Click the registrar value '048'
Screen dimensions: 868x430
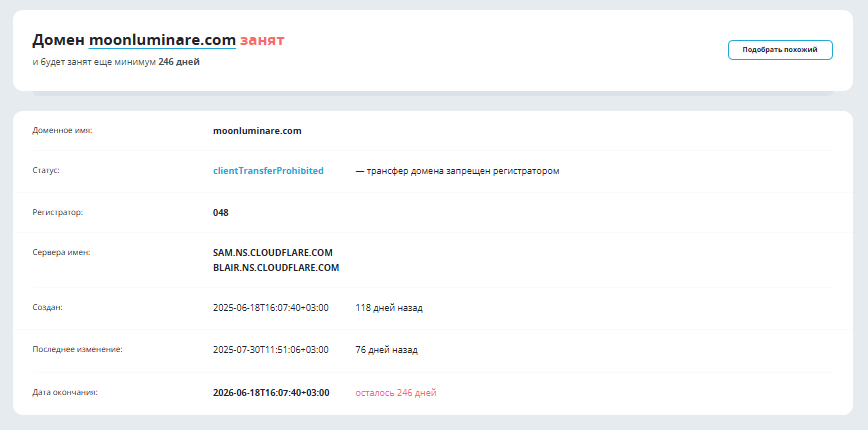coord(221,212)
